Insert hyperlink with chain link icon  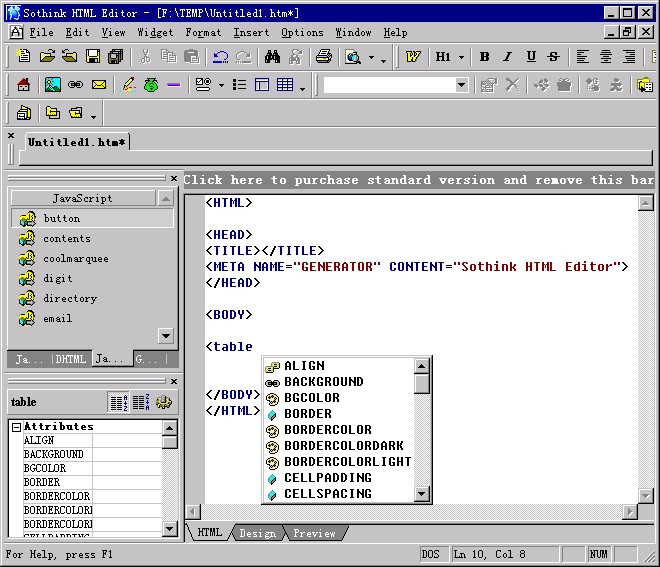pos(75,85)
